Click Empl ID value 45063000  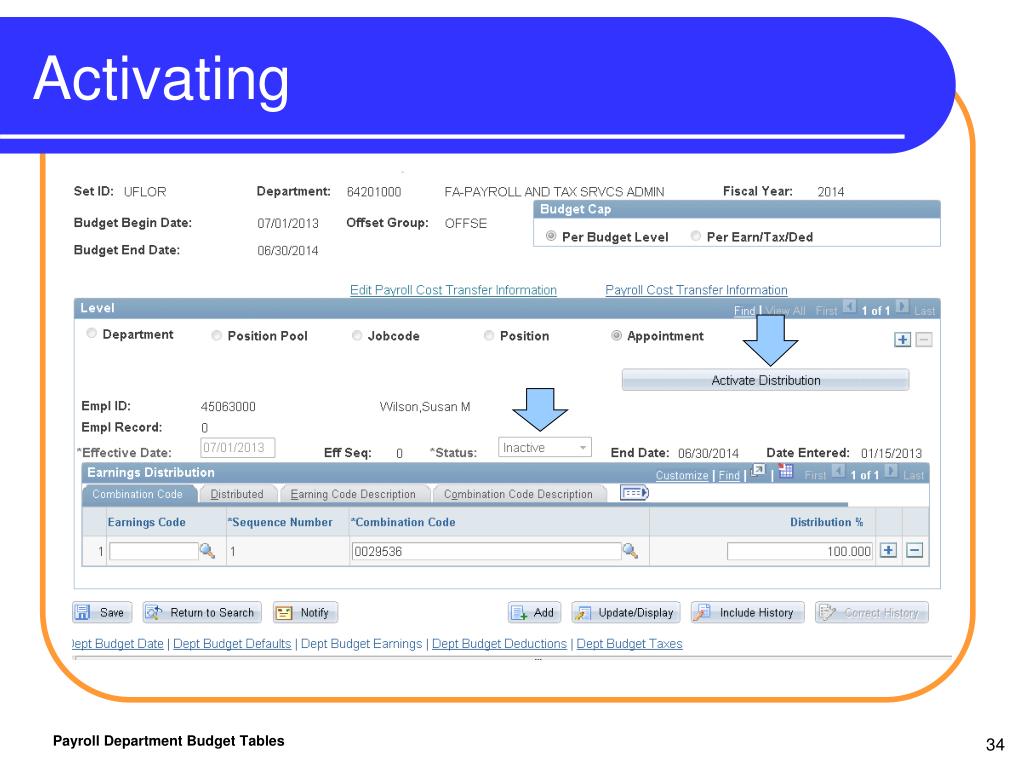point(228,407)
